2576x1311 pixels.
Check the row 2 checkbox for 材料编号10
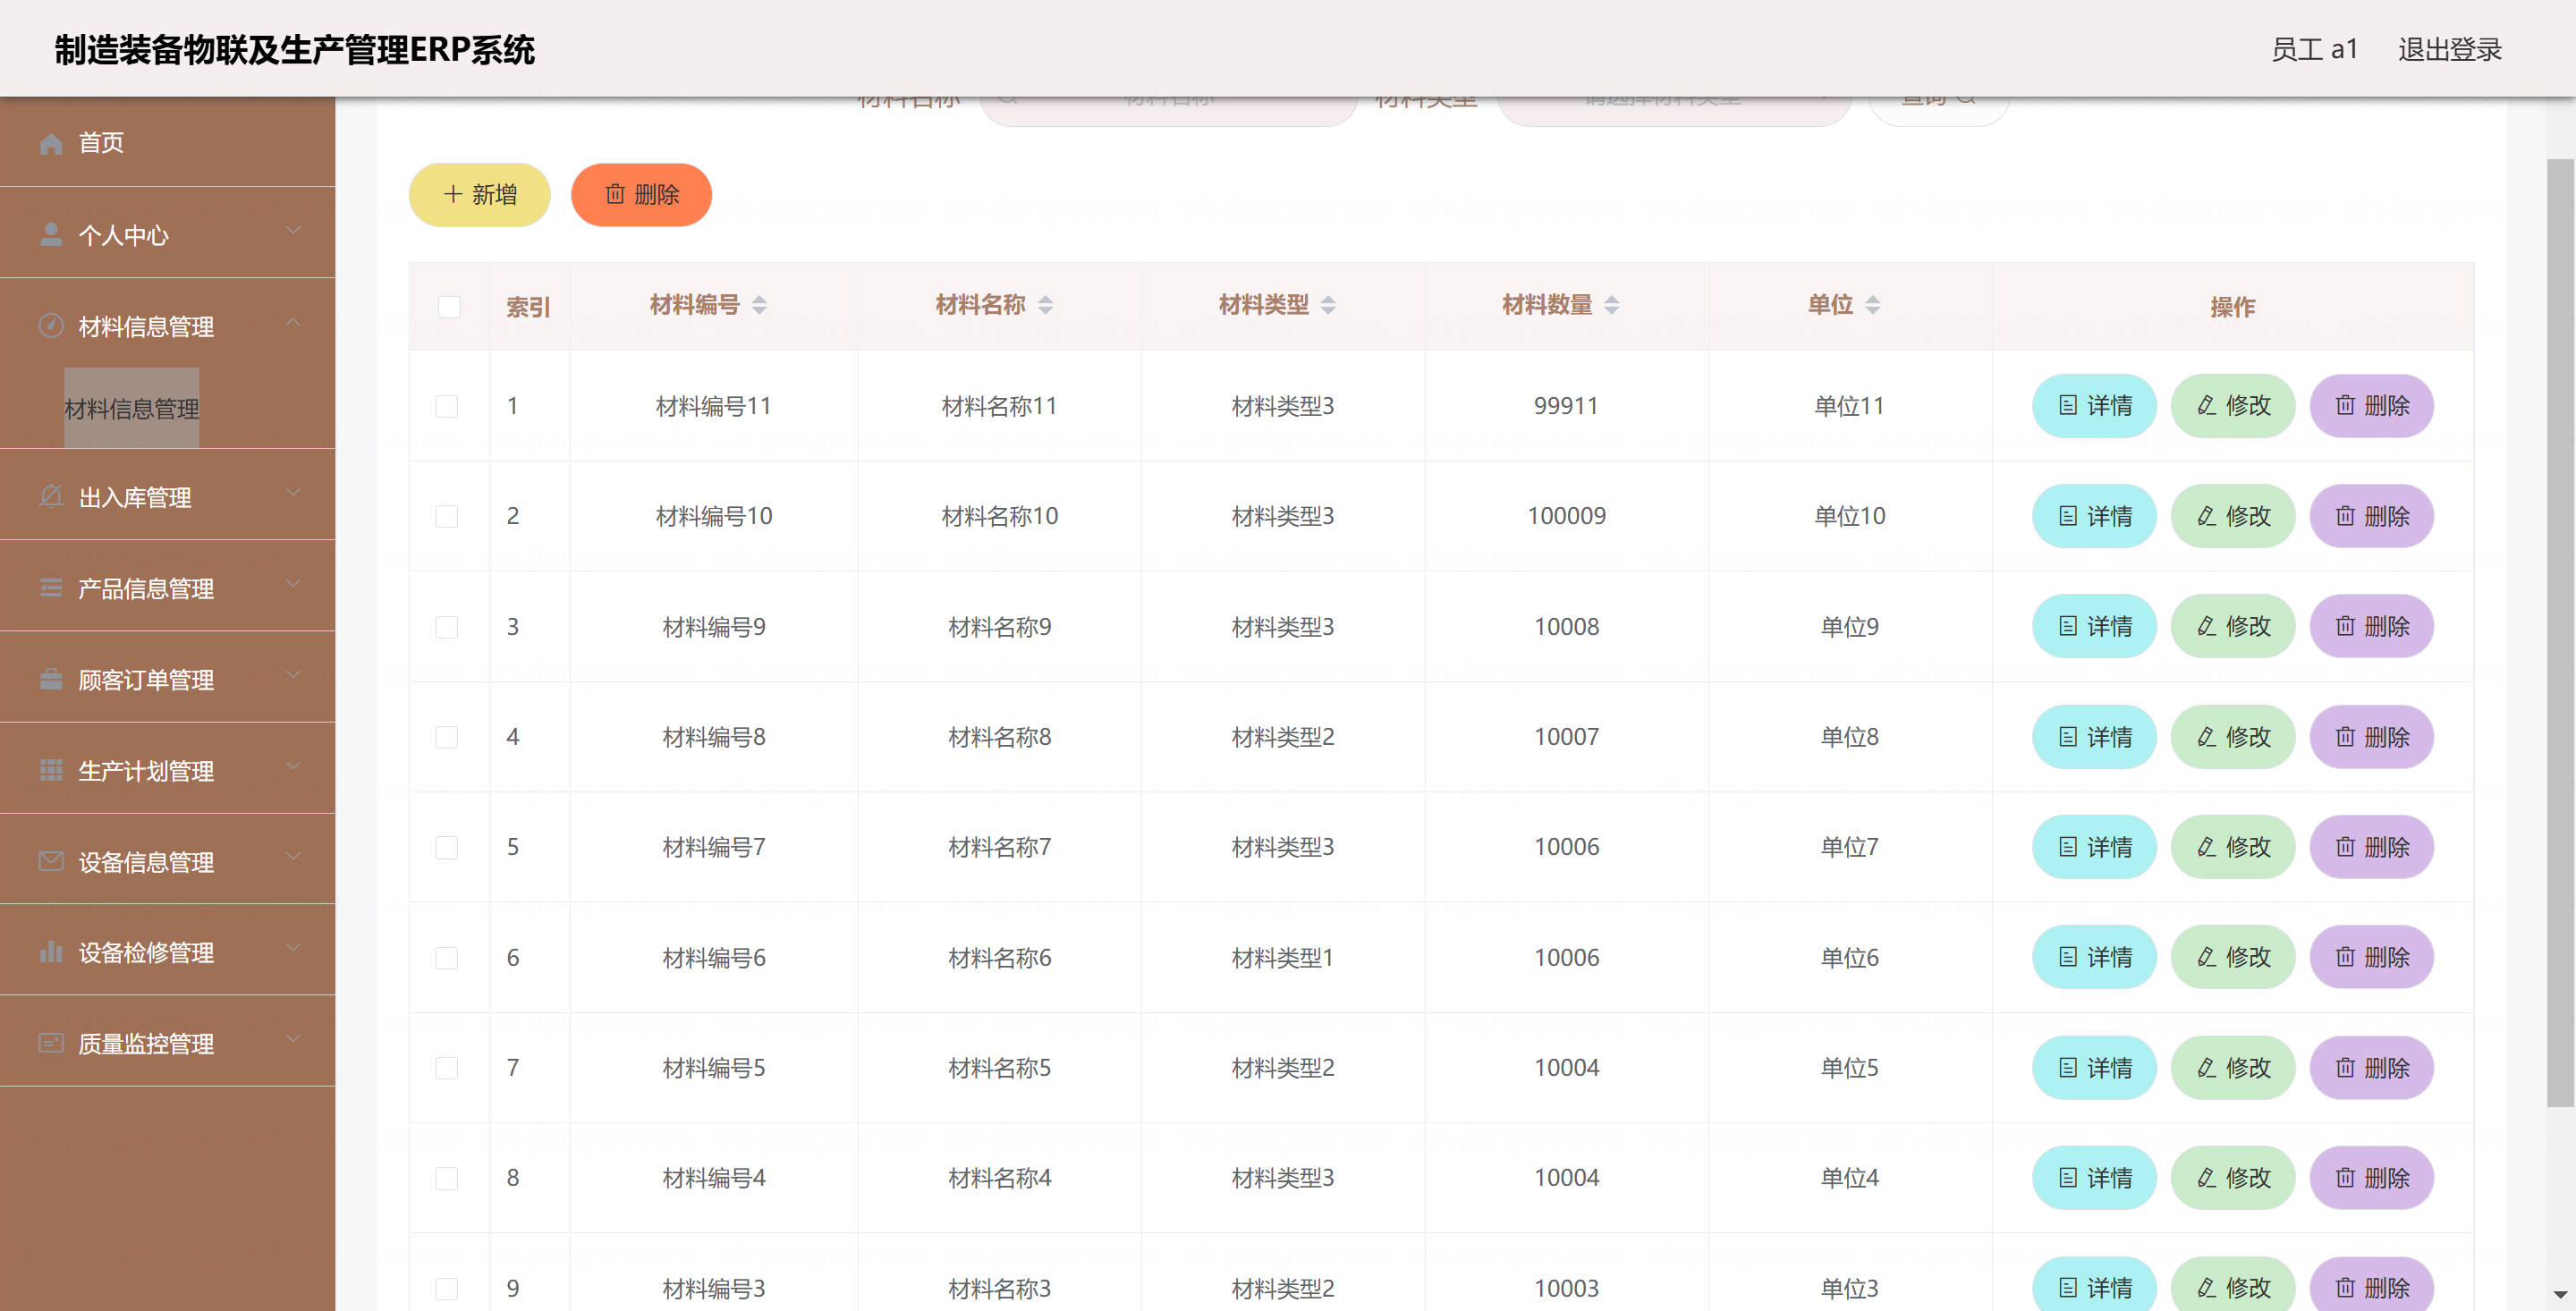click(x=447, y=516)
